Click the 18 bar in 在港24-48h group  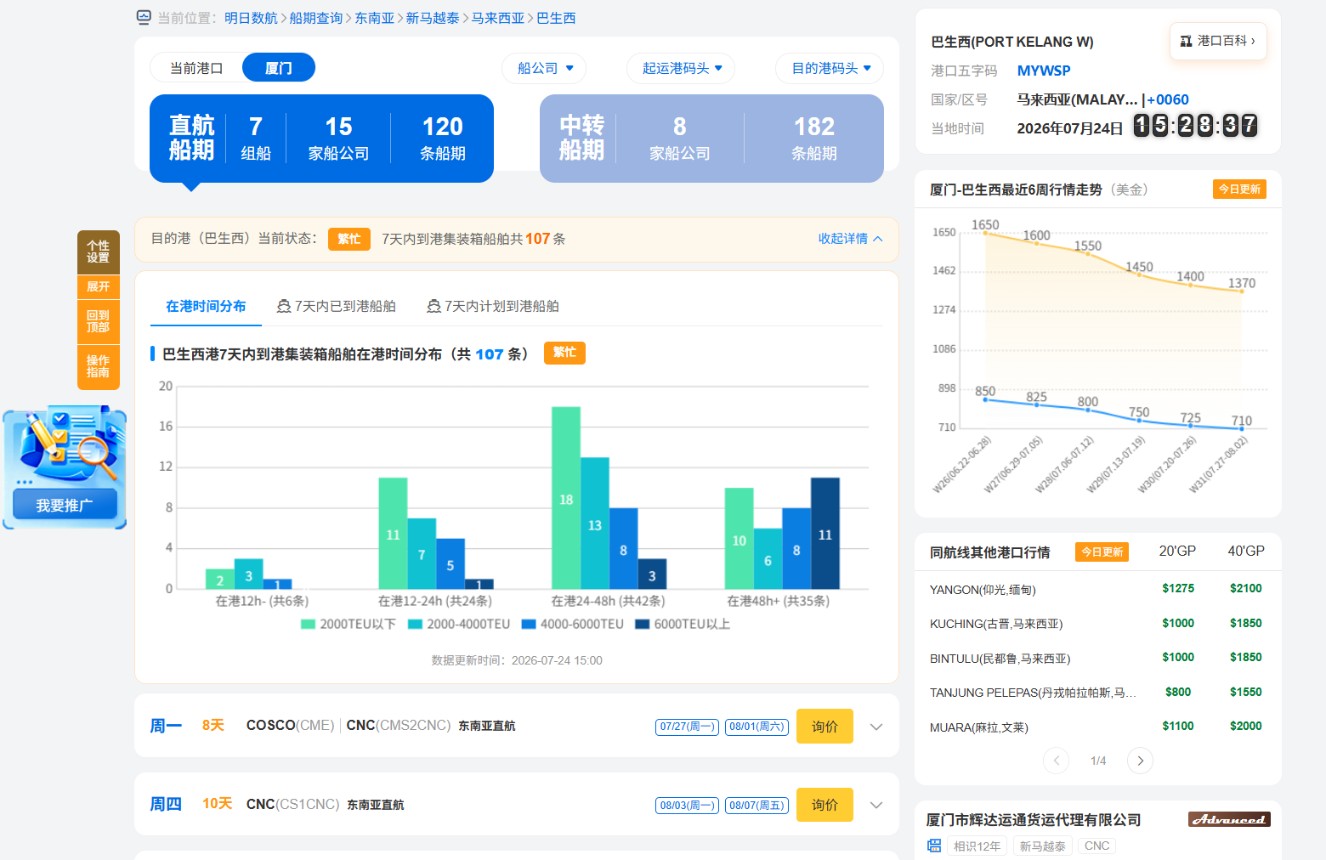566,498
